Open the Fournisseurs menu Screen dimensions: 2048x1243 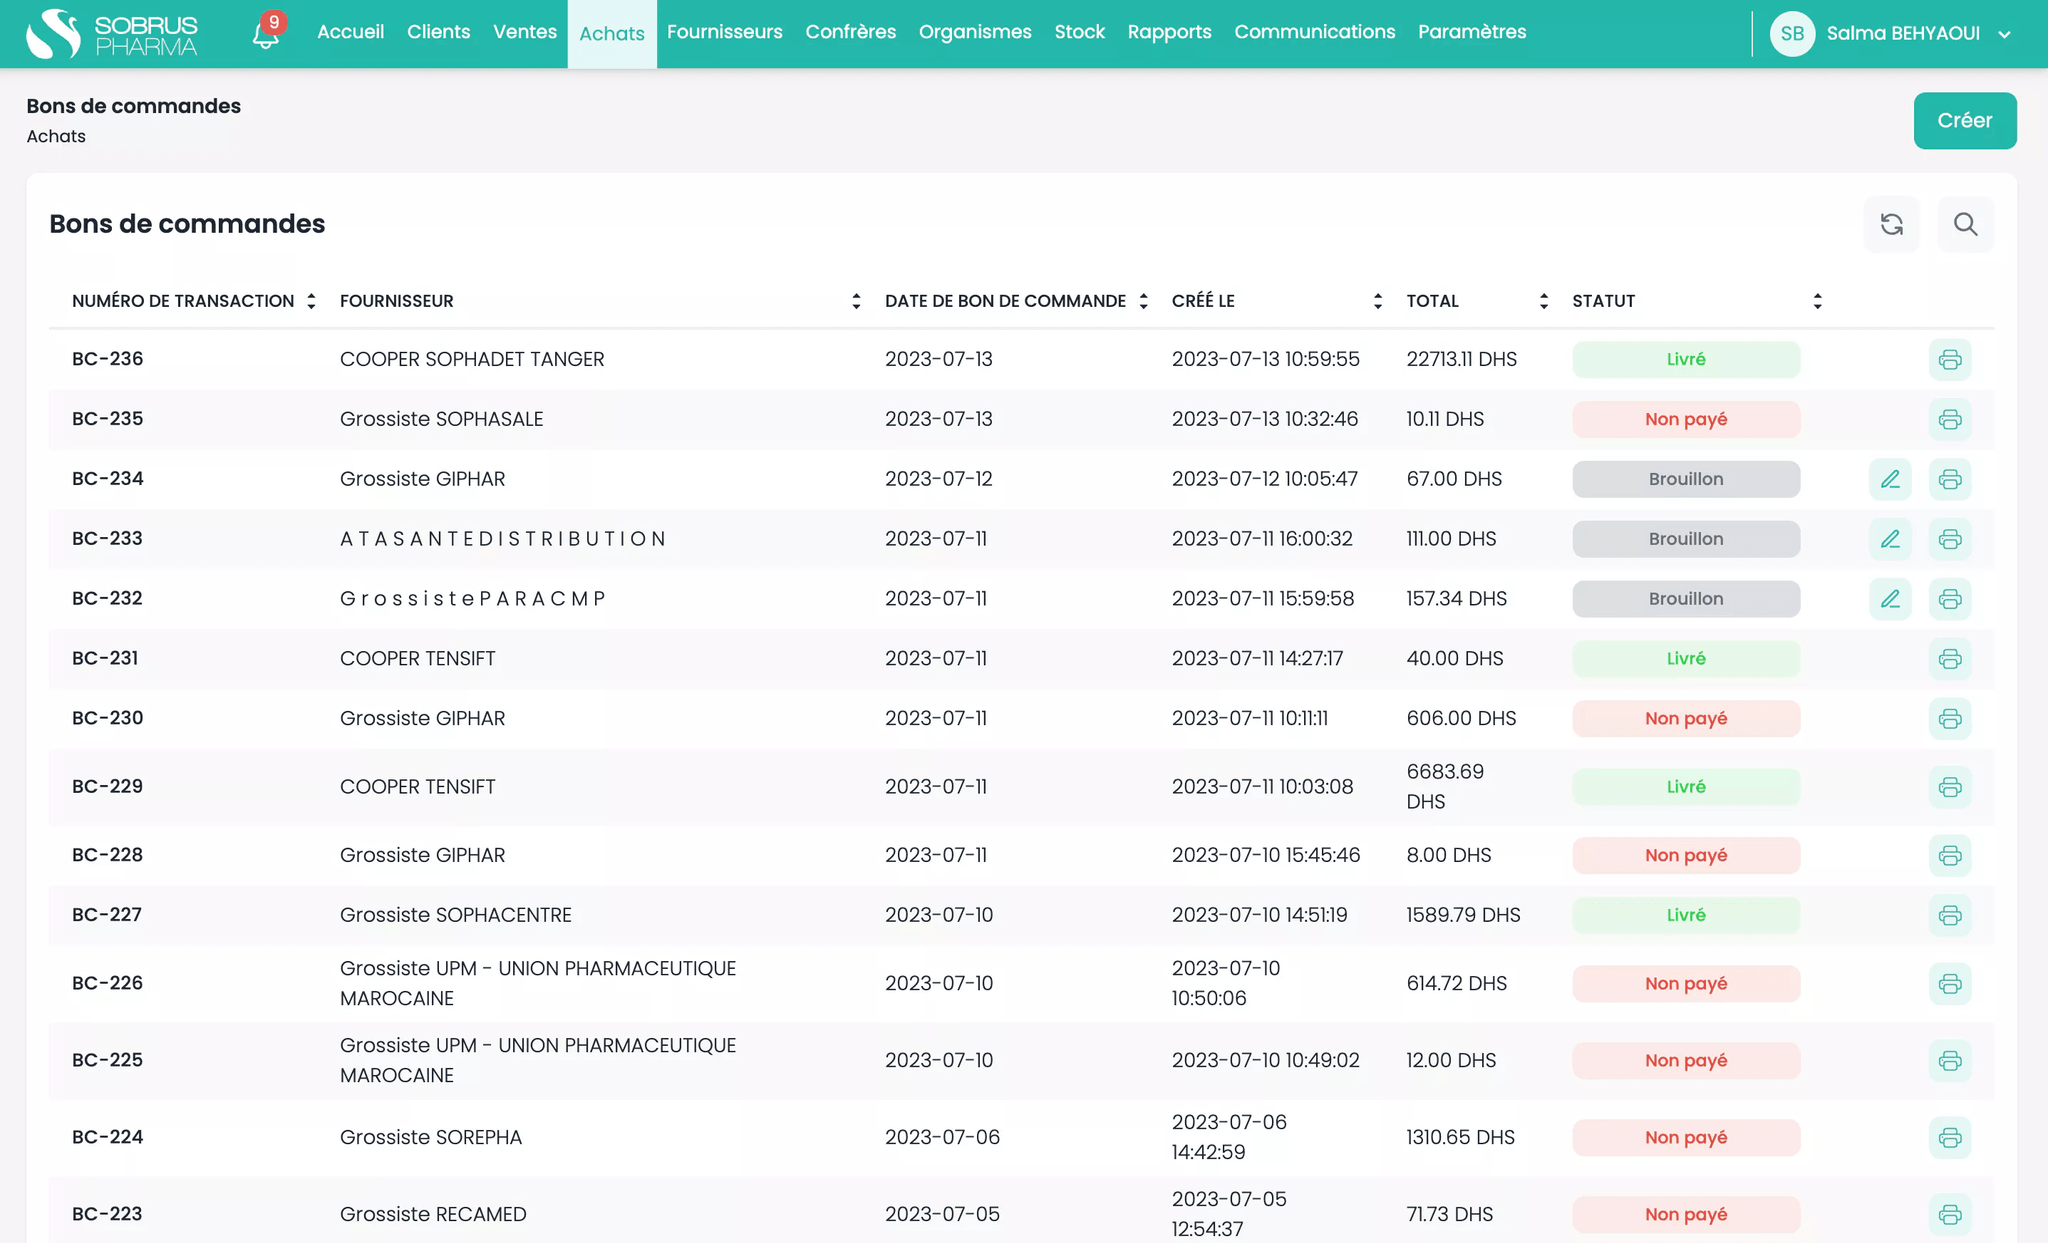tap(725, 32)
